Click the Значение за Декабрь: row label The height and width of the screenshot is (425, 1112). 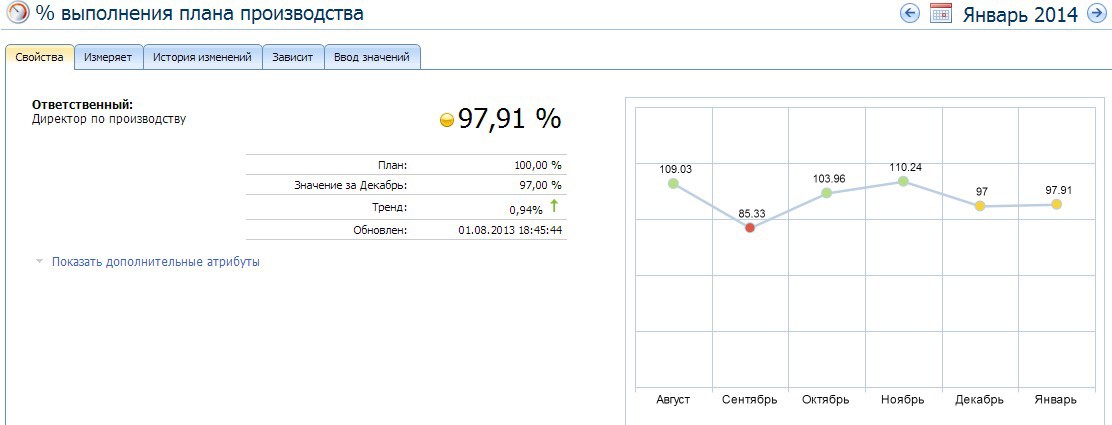pyautogui.click(x=351, y=185)
